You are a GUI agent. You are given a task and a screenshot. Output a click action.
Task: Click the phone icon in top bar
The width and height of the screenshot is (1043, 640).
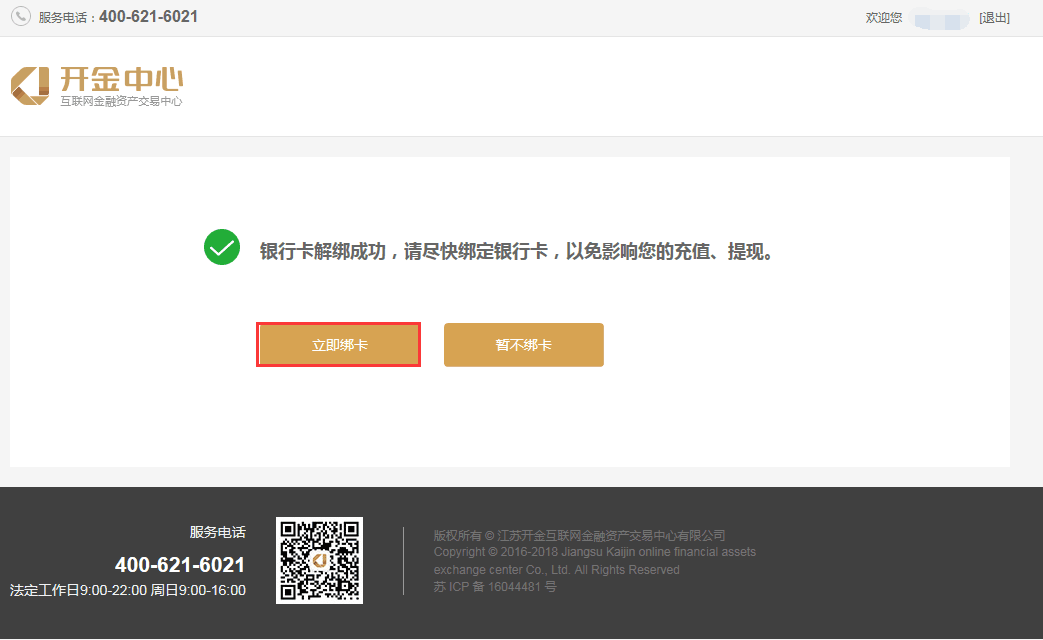(20, 17)
